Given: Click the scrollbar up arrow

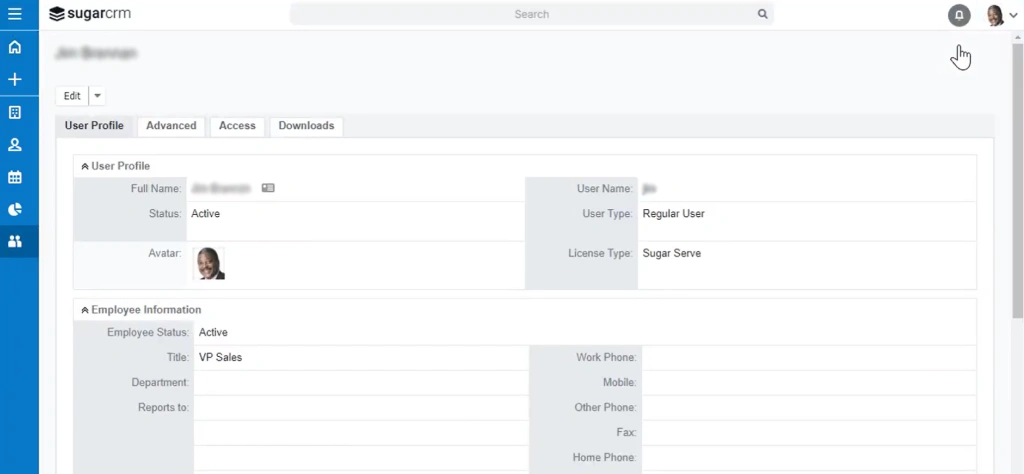Looking at the screenshot, I should coord(1017,37).
